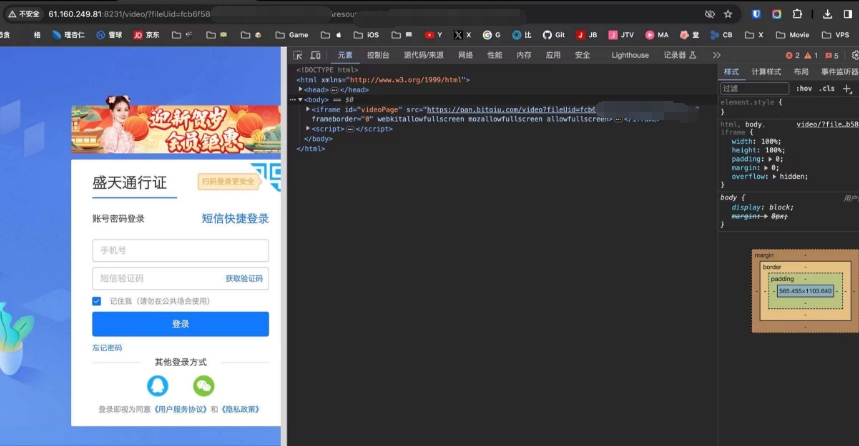The width and height of the screenshot is (859, 446).
Task: Switch to the 内存 (Memory) tab
Action: [524, 55]
